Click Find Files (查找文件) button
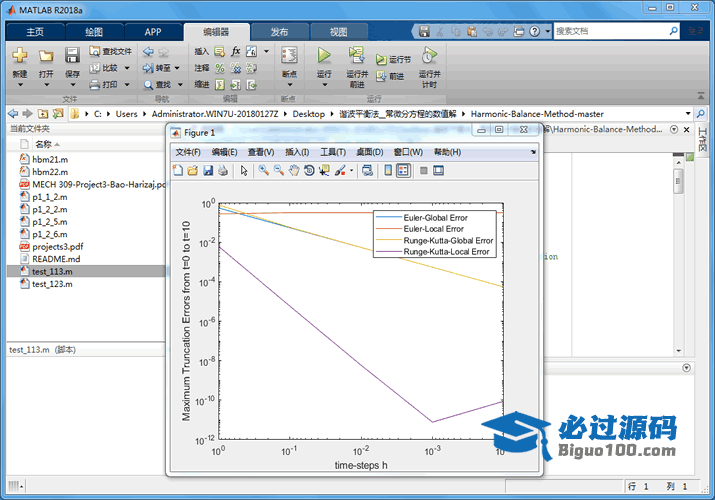Screen dimensions: 715x500 coord(111,52)
